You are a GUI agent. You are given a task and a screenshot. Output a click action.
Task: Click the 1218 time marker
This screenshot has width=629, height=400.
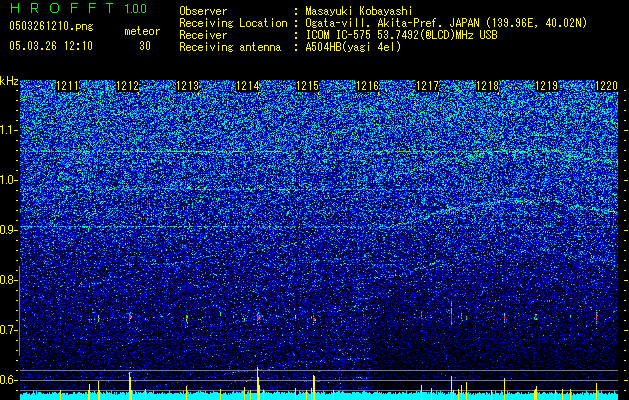coord(487,86)
